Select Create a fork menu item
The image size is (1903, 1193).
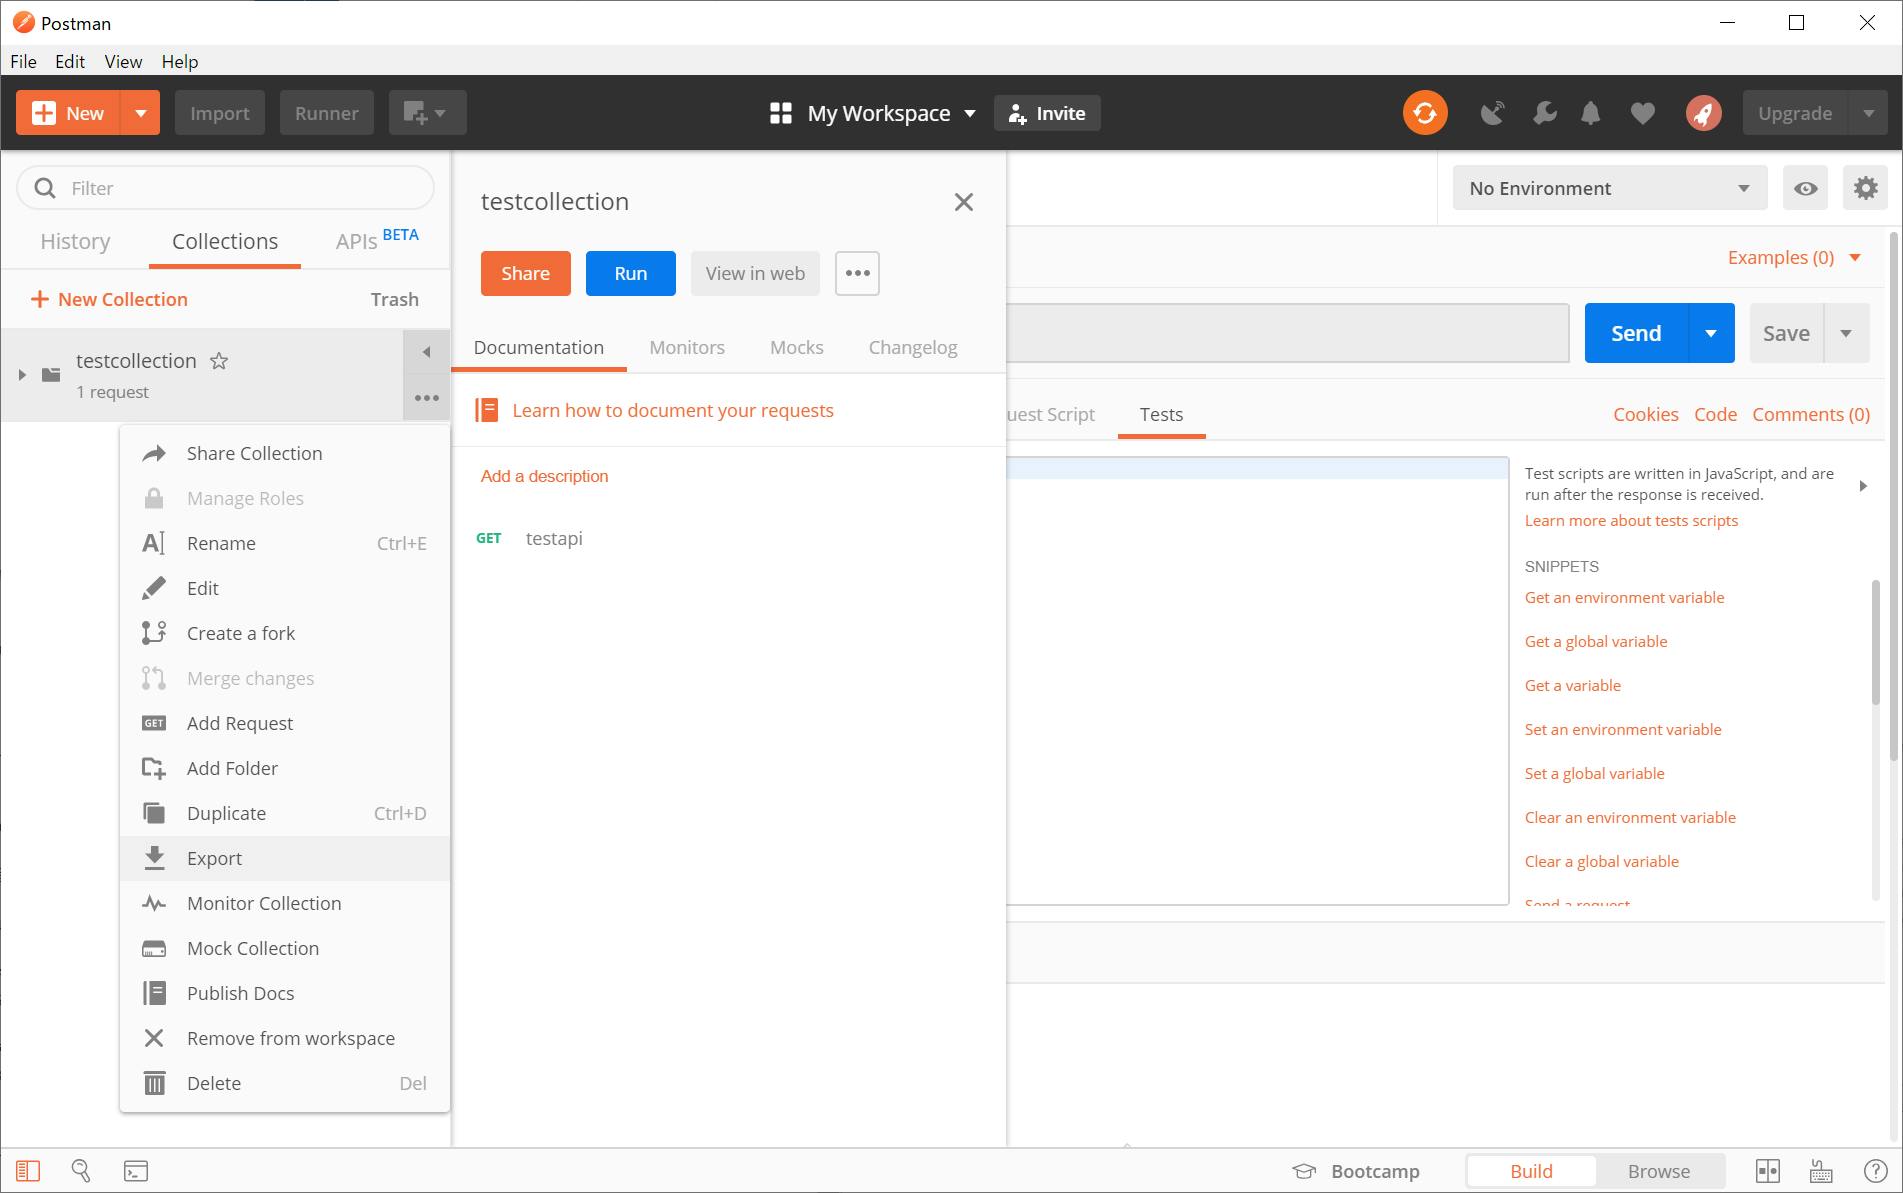[285, 633]
